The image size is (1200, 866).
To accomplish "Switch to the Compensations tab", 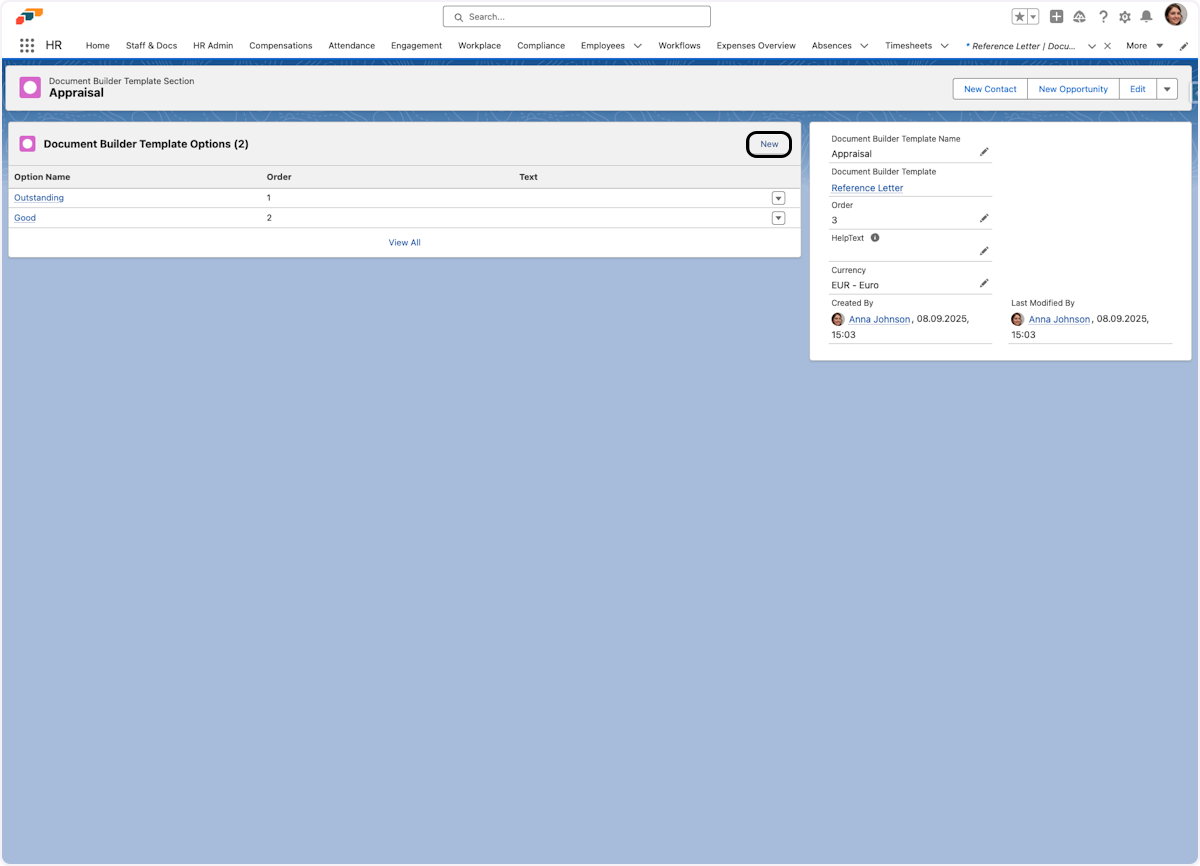I will pyautogui.click(x=280, y=46).
